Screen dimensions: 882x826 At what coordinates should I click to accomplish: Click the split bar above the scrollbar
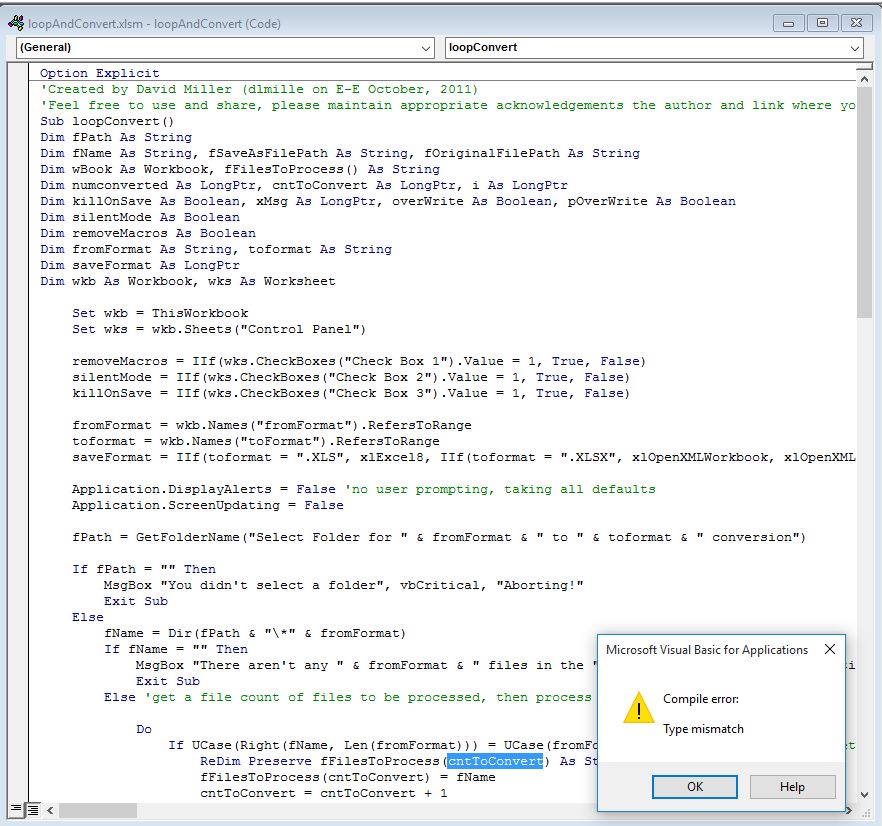[864, 67]
